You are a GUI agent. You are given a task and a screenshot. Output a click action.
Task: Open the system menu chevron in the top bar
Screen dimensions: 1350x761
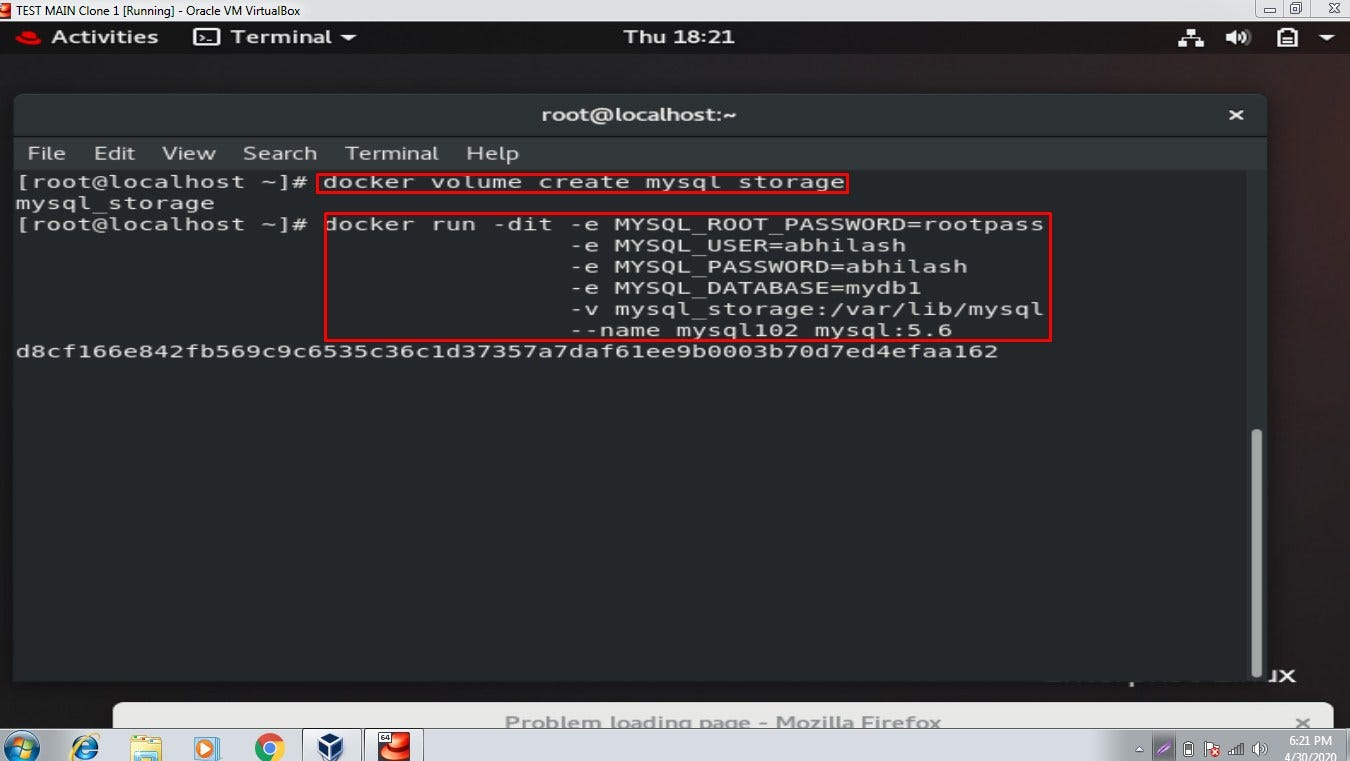coord(1327,37)
